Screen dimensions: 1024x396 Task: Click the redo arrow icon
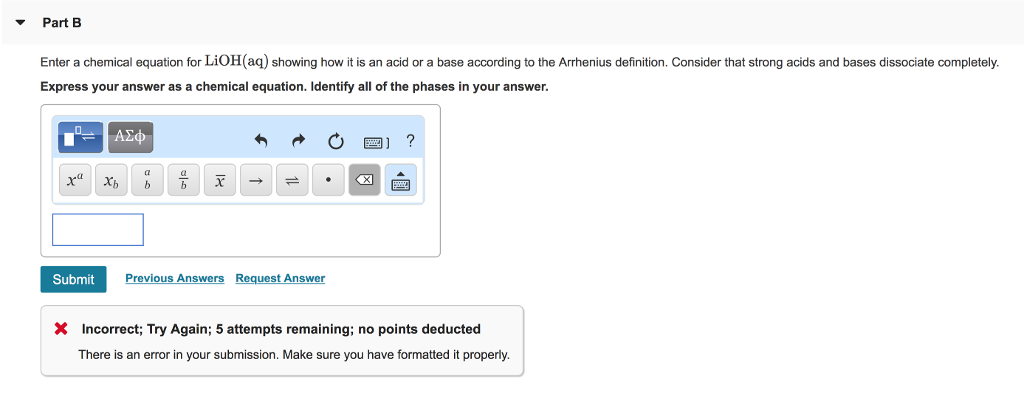coord(298,140)
